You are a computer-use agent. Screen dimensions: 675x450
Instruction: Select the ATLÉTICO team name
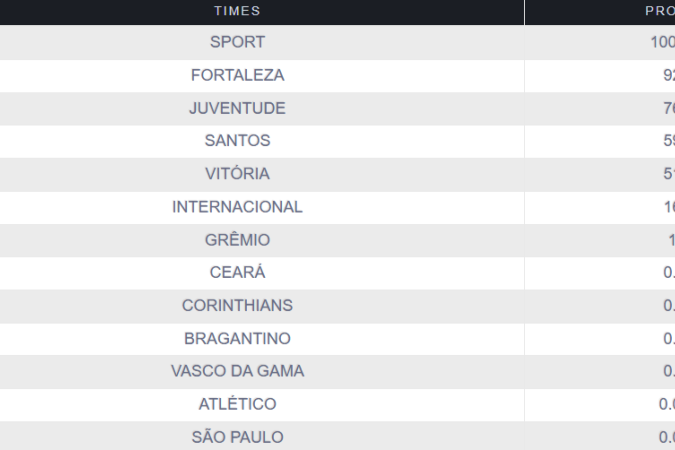[237, 404]
